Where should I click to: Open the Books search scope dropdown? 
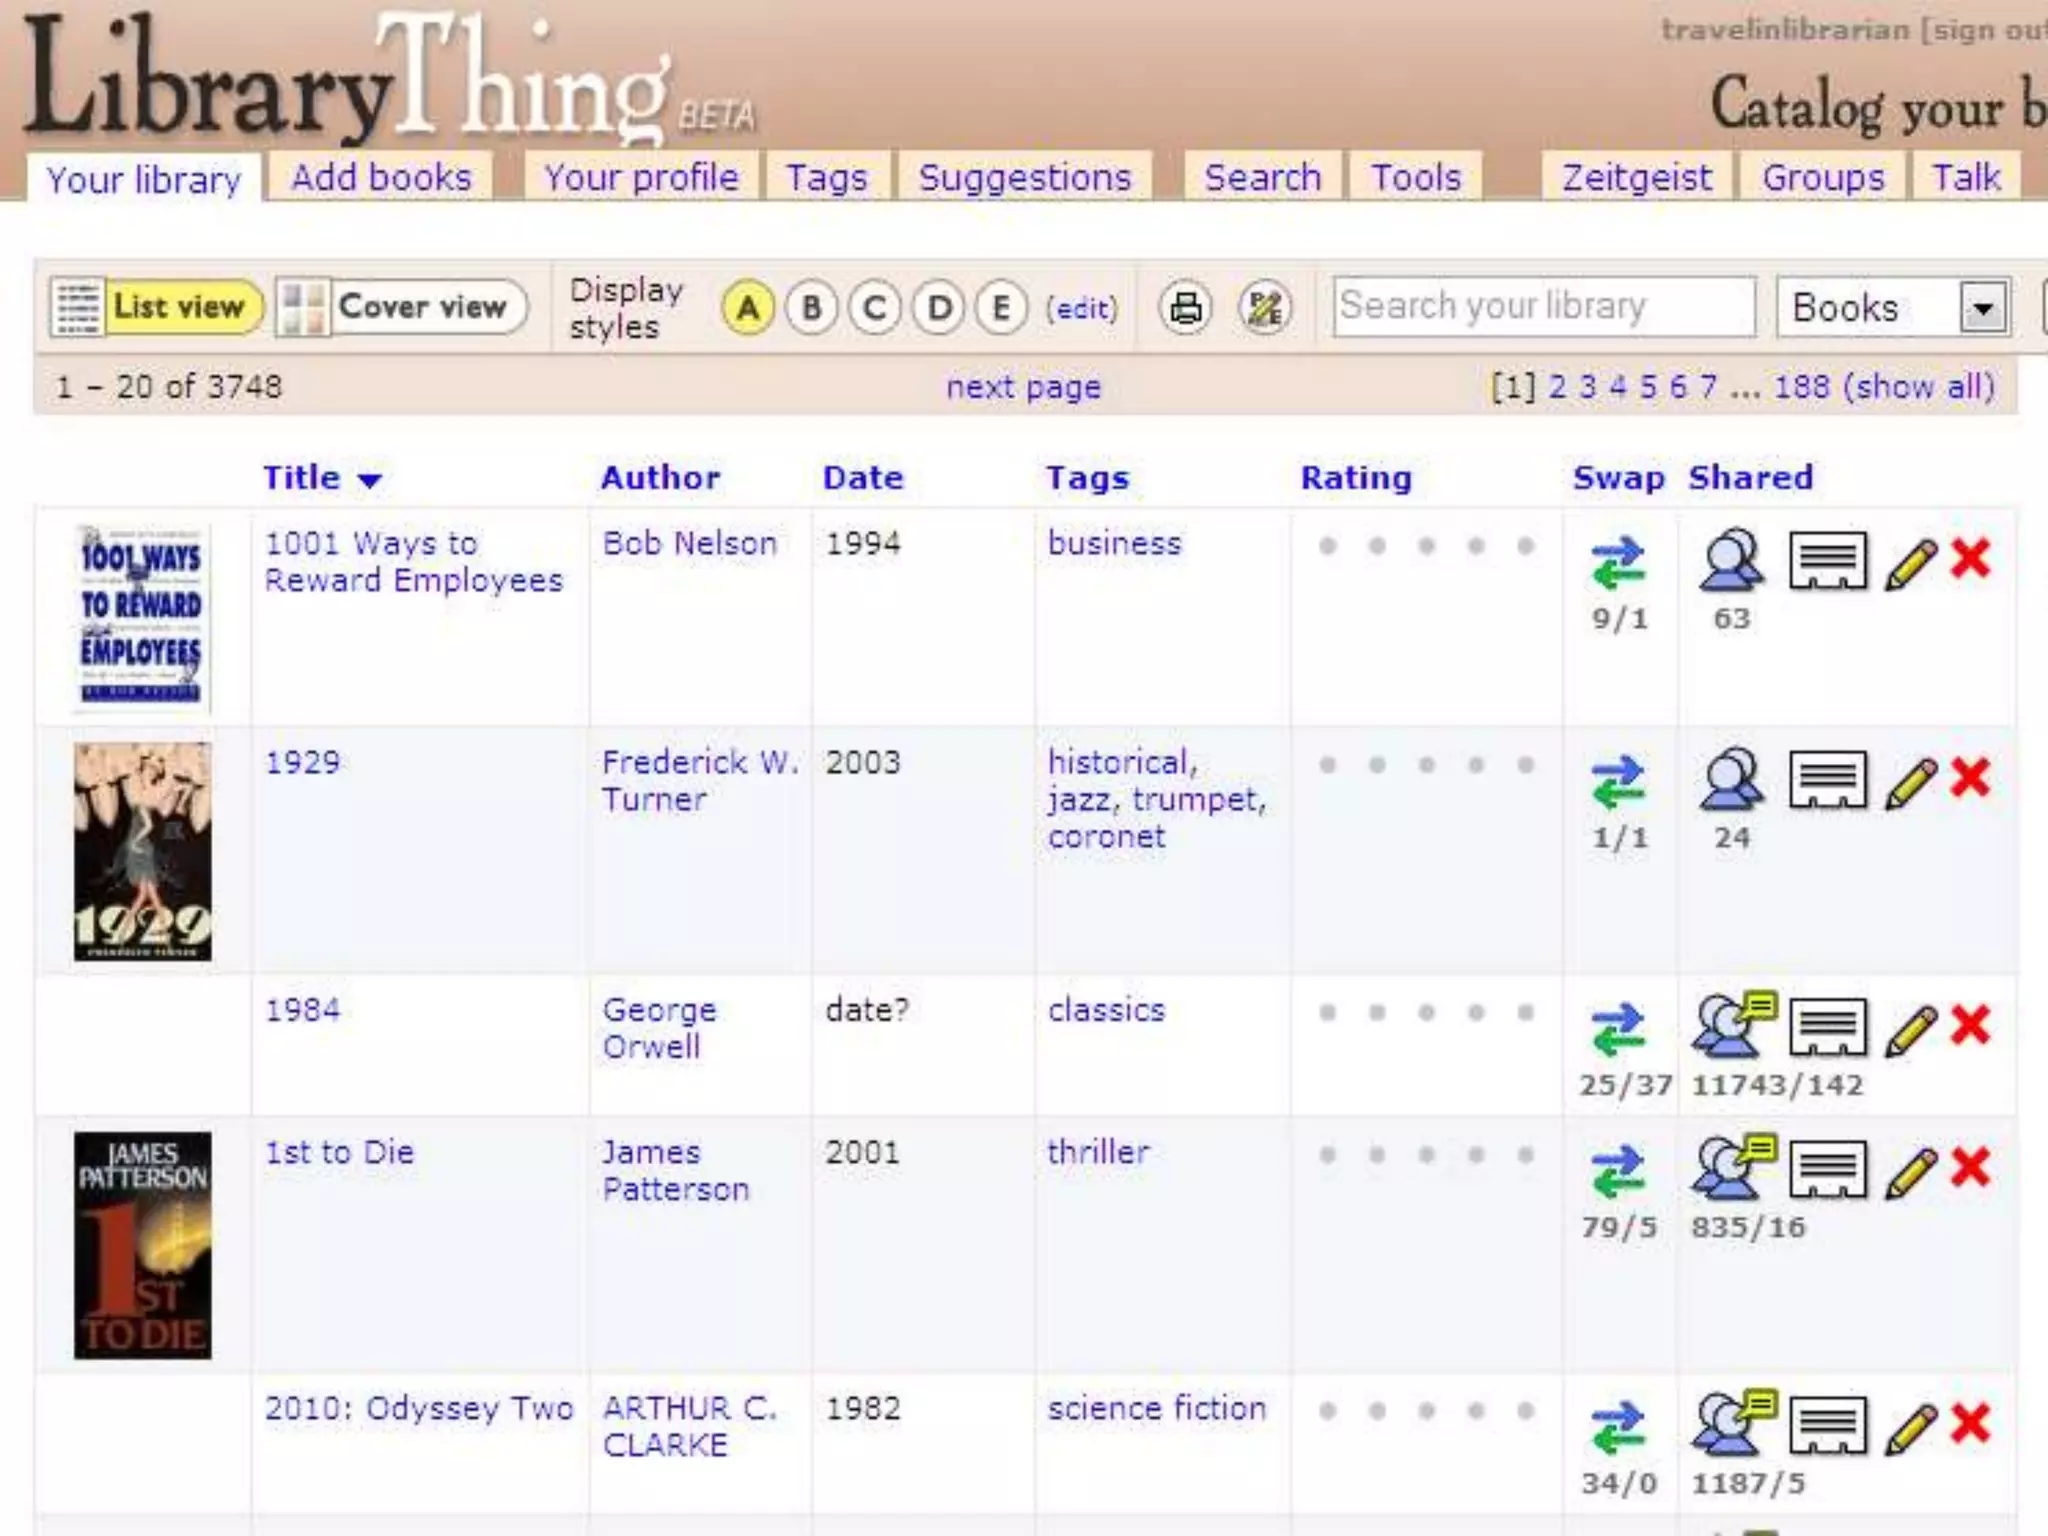1983,308
